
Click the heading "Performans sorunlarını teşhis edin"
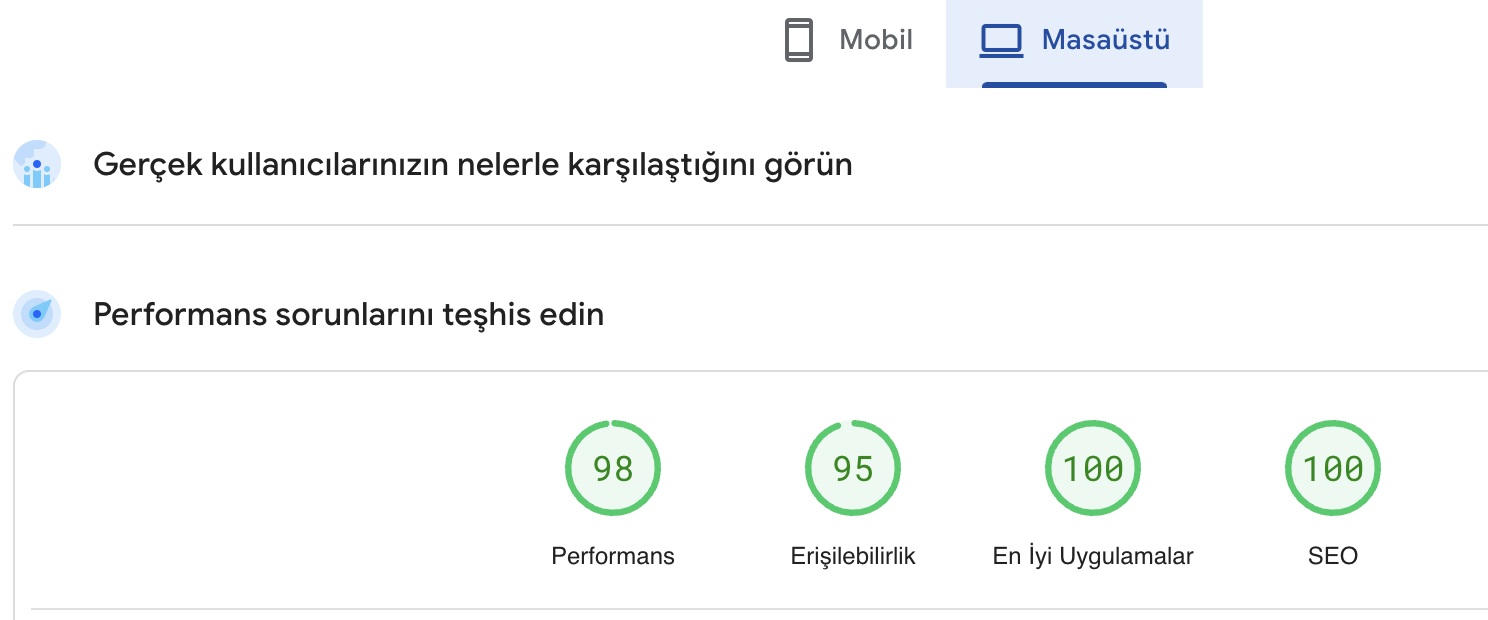point(348,315)
